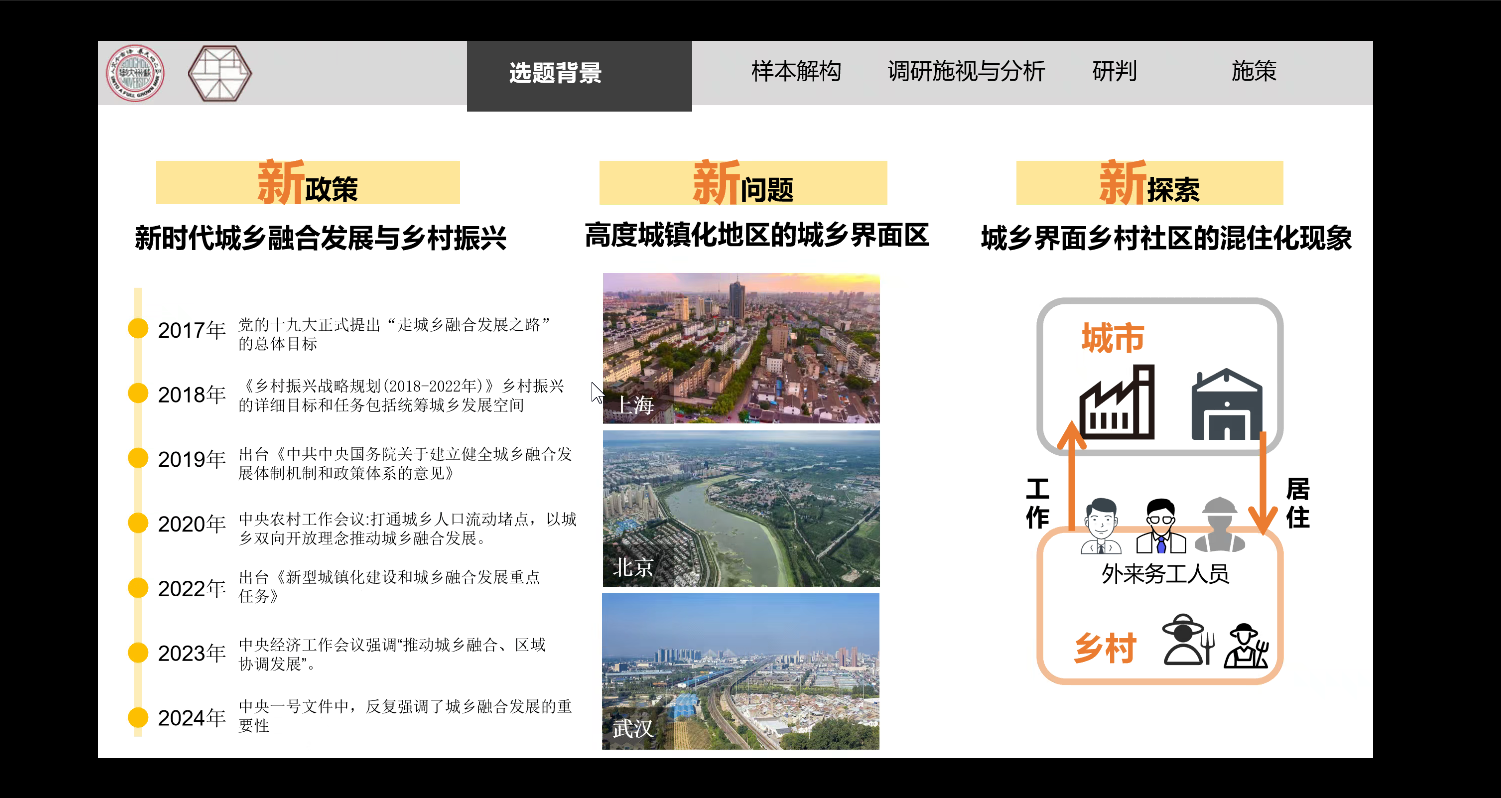
Task: Switch to the 样本解构 tab
Action: [796, 71]
